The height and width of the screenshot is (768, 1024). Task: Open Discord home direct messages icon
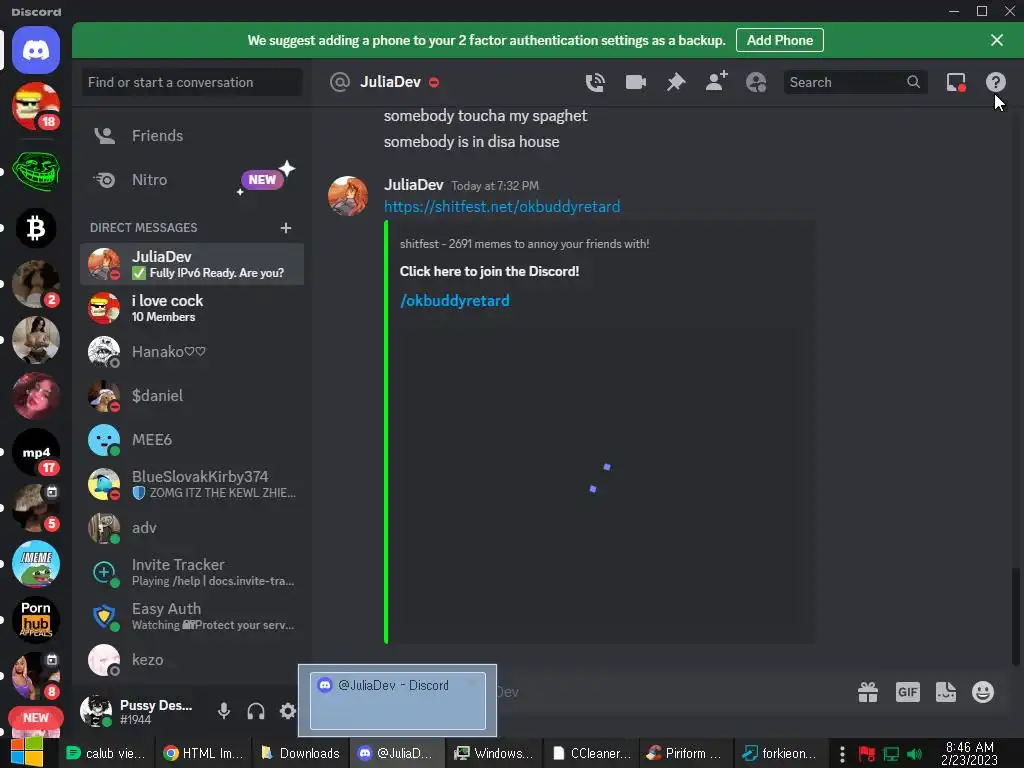[x=36, y=50]
